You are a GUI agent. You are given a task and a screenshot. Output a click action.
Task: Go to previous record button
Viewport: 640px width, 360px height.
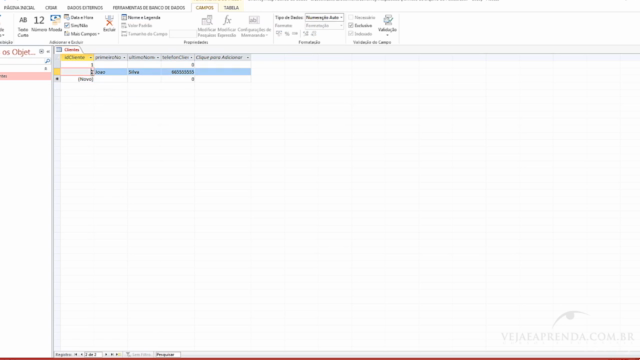pyautogui.click(x=81, y=355)
